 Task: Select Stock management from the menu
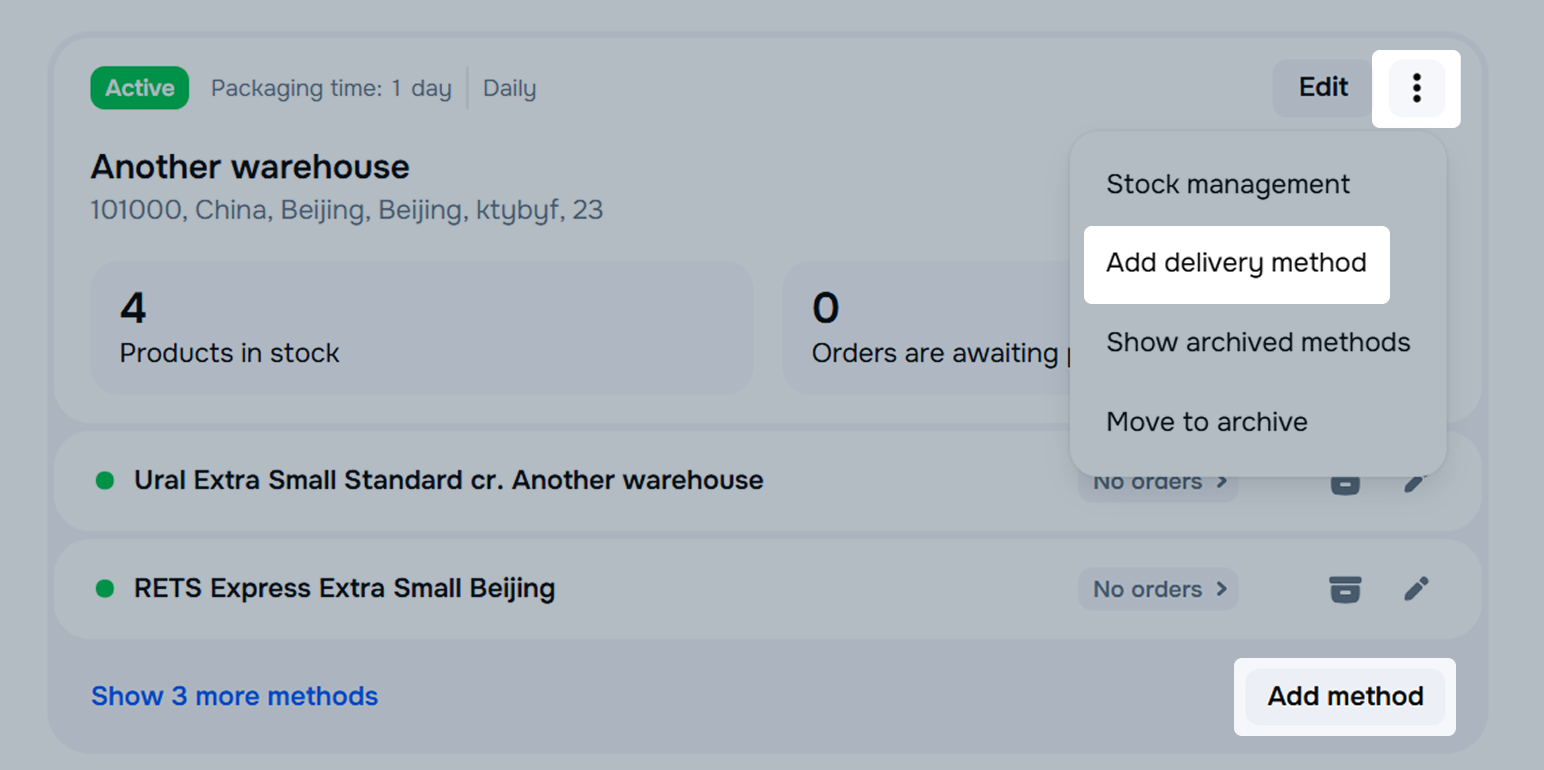point(1227,184)
